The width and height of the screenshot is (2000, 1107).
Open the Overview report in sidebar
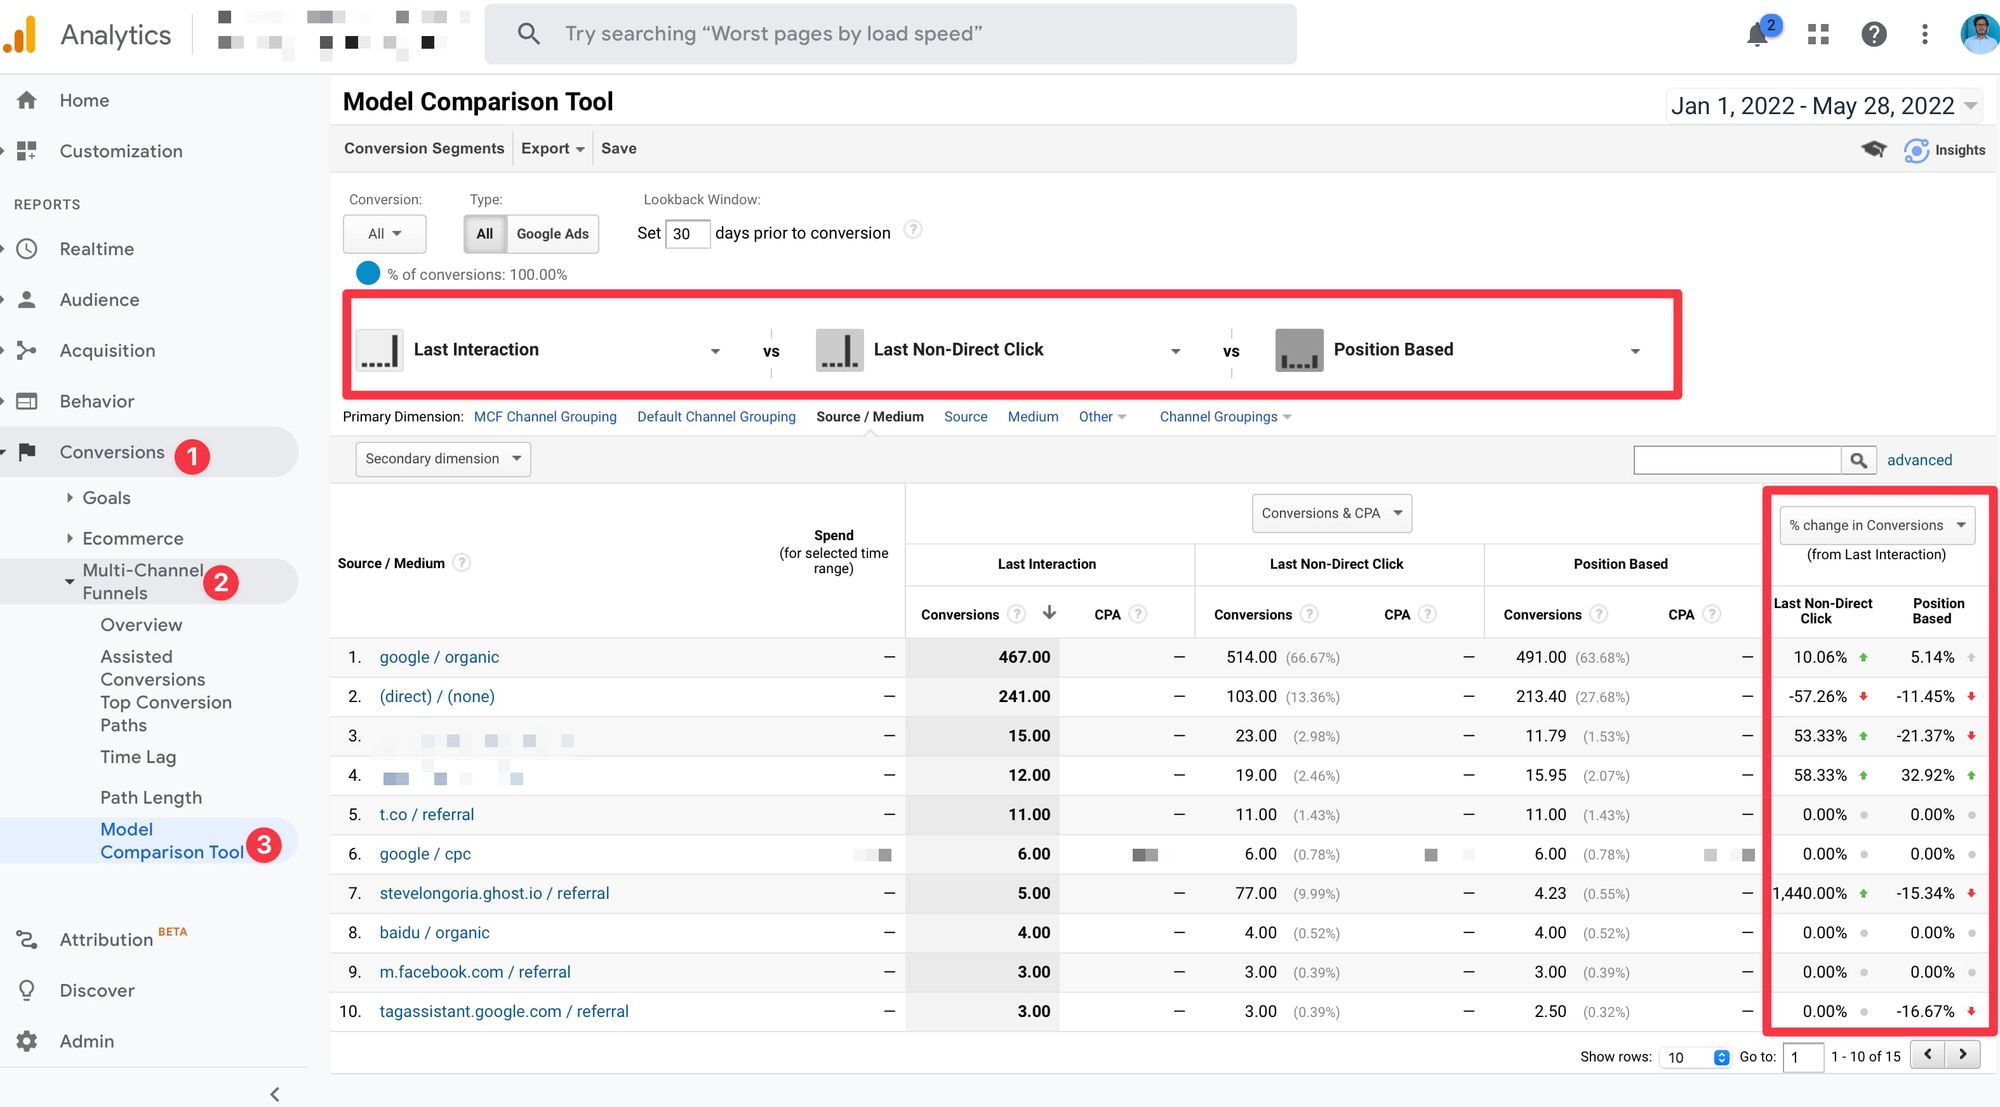[141, 625]
